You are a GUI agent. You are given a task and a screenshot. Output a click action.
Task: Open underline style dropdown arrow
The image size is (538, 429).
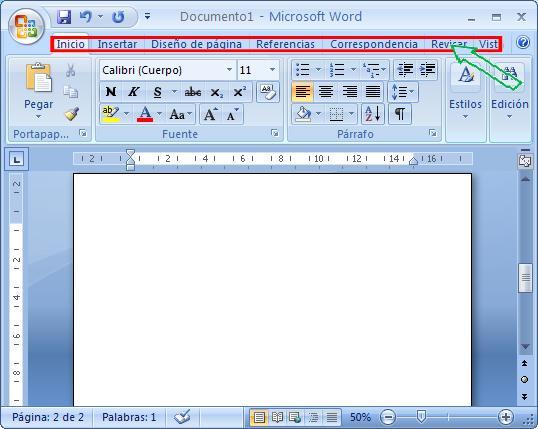pos(174,92)
